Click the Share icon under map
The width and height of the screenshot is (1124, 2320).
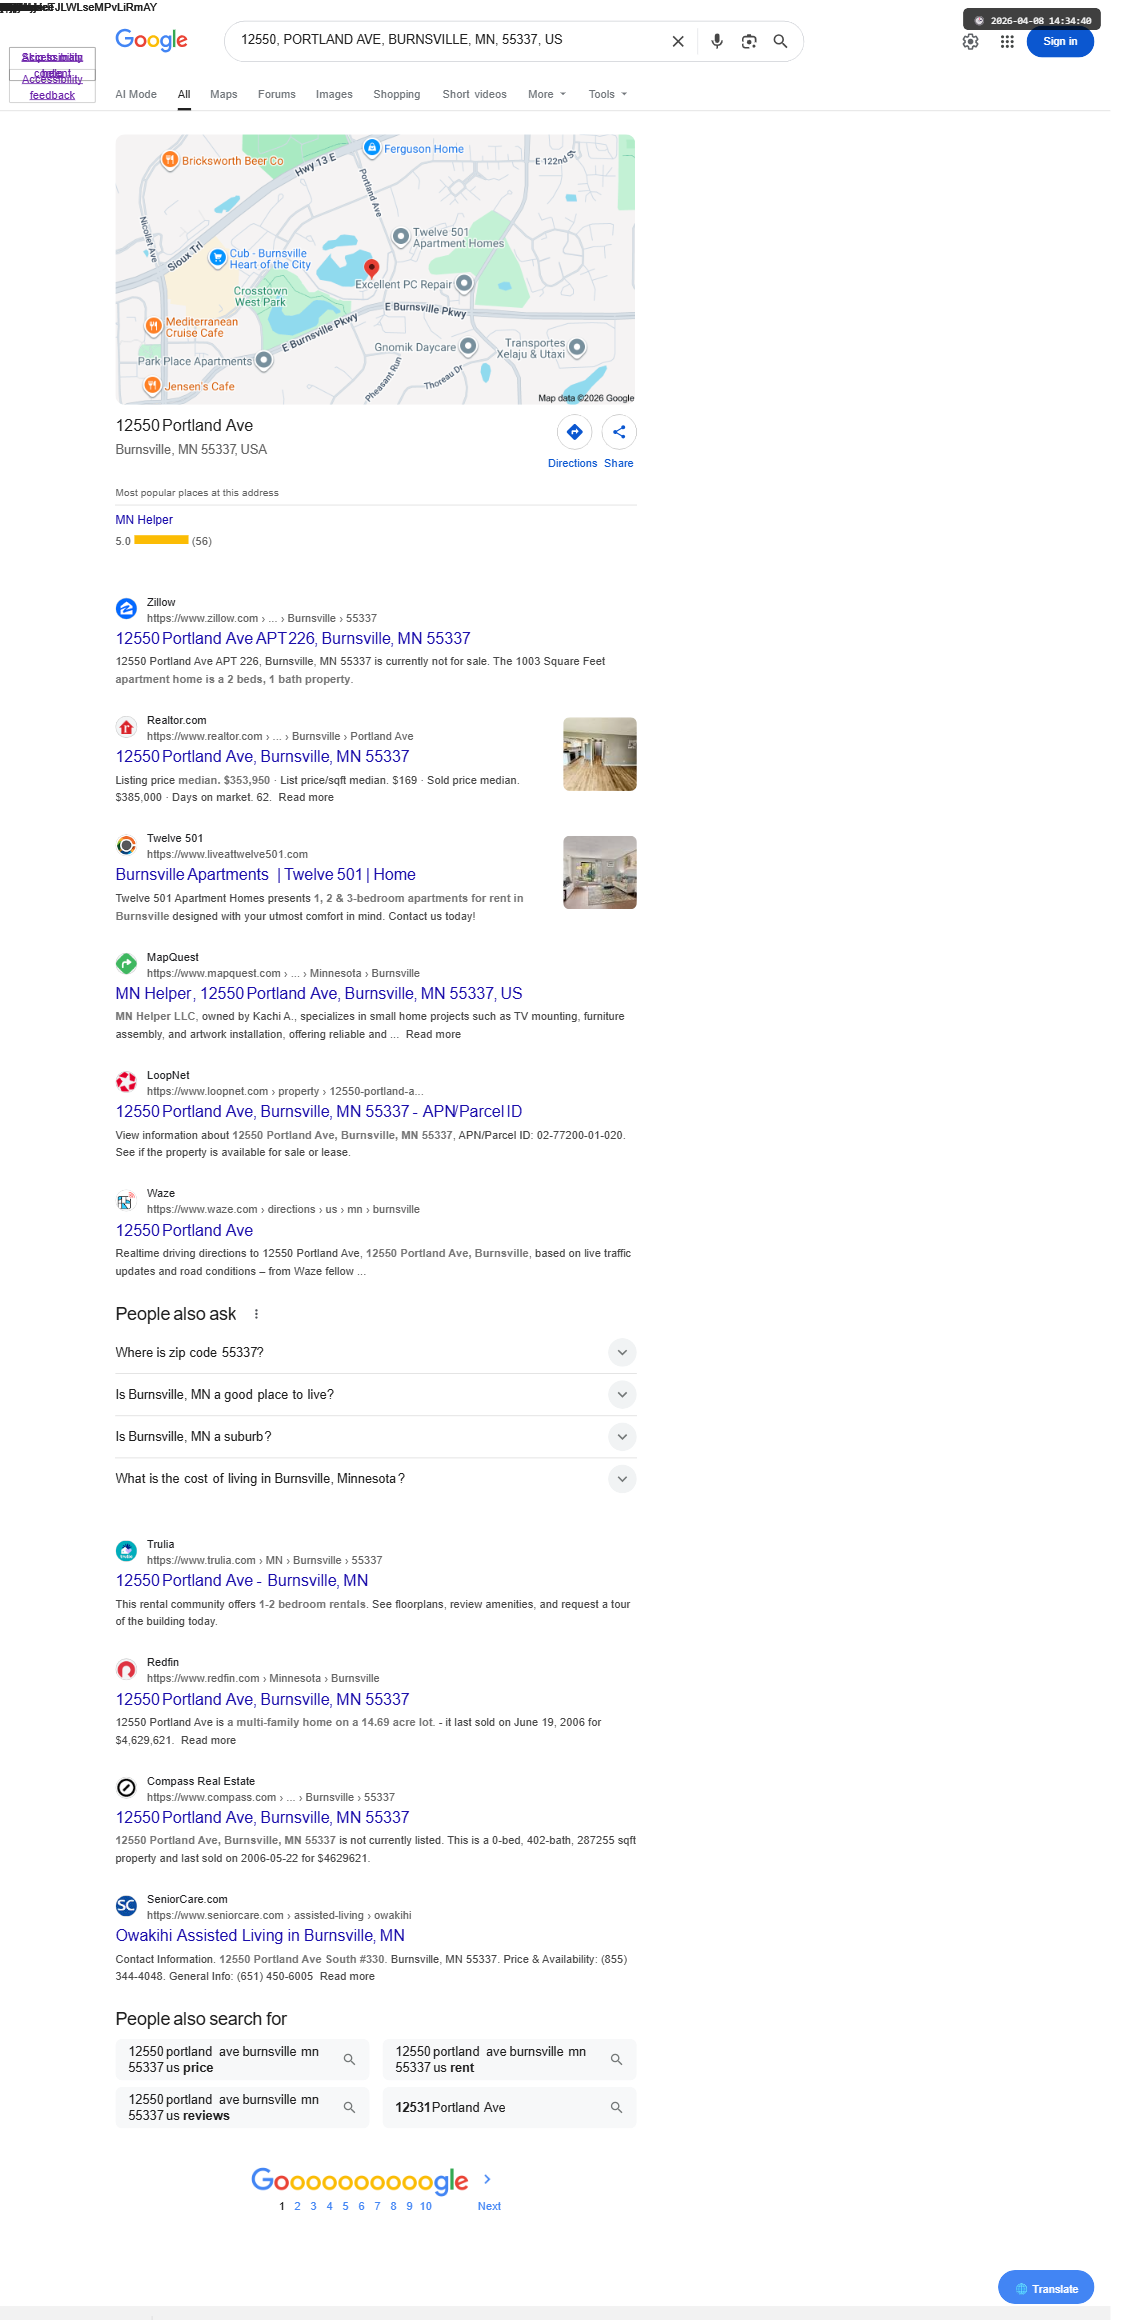pyautogui.click(x=619, y=432)
